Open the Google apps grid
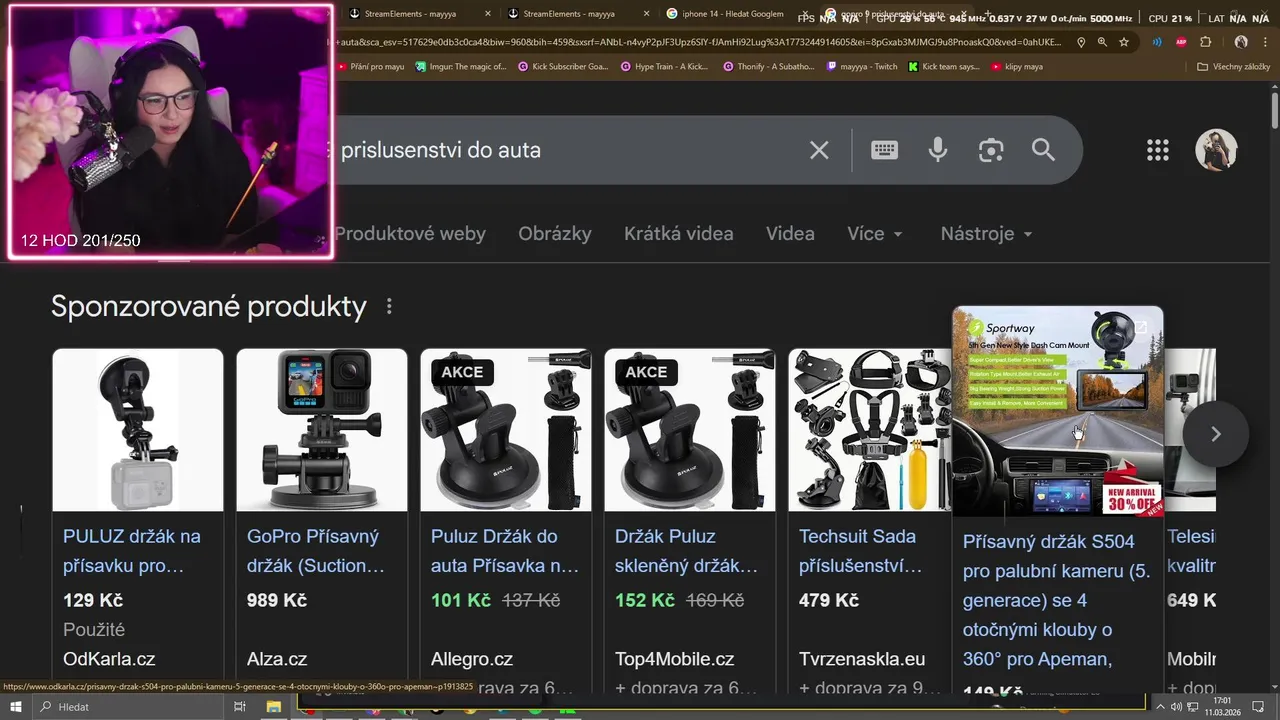This screenshot has width=1280, height=720. (1158, 150)
